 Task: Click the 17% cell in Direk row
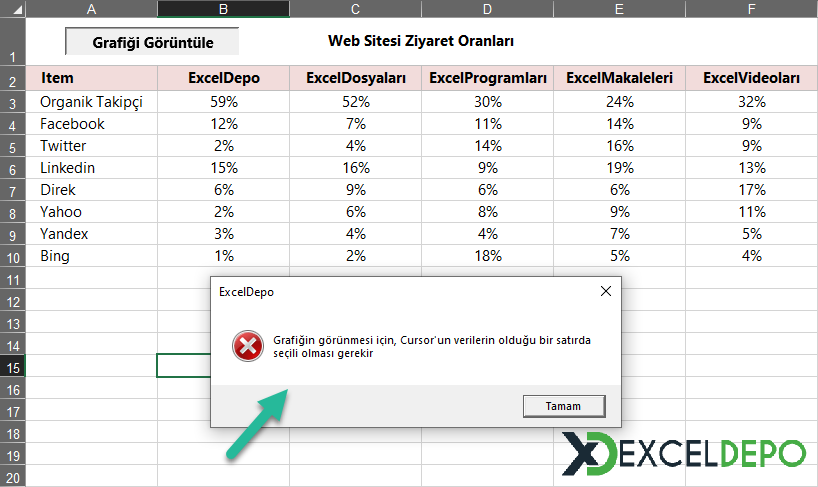click(x=751, y=190)
